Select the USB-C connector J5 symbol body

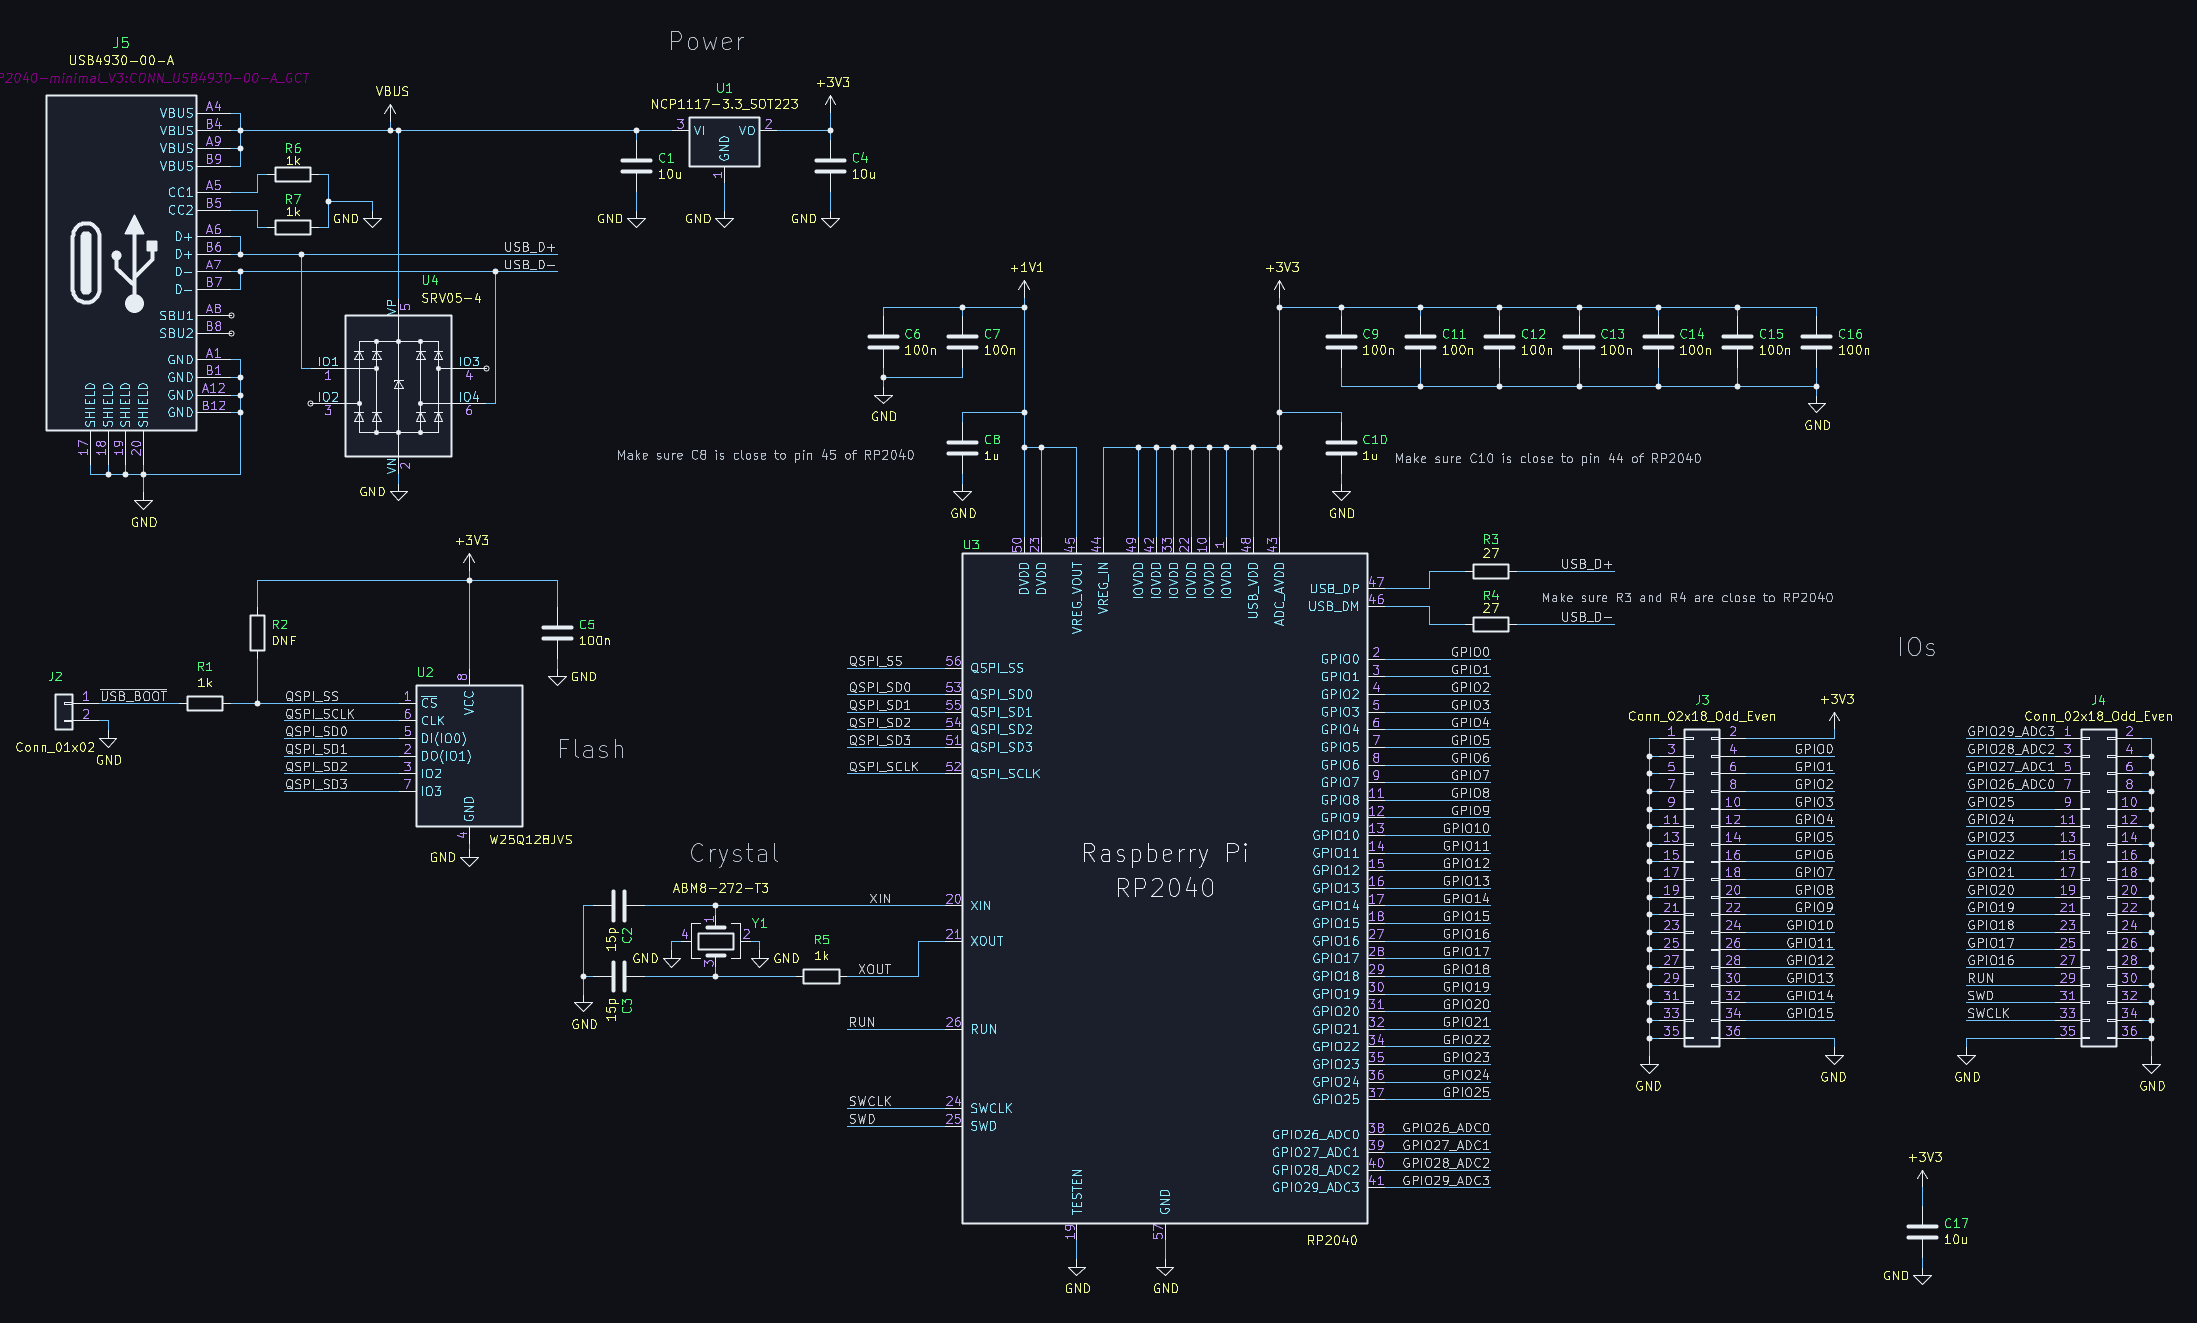tap(121, 264)
